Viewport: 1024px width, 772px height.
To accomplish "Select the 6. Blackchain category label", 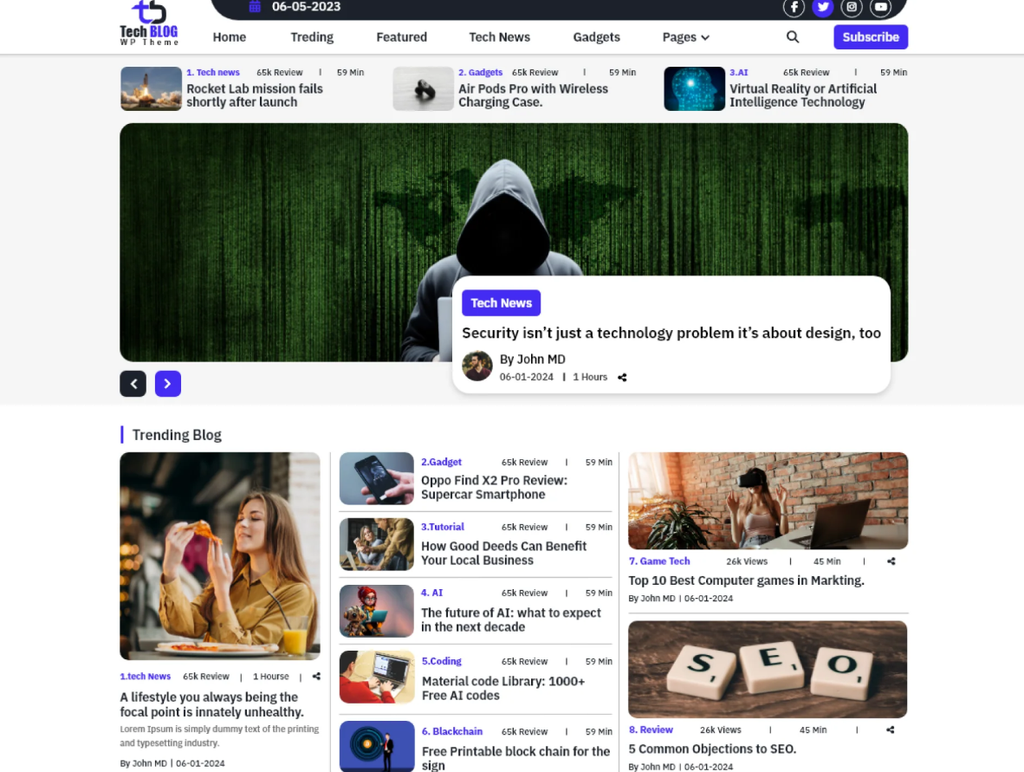I will [x=452, y=732].
